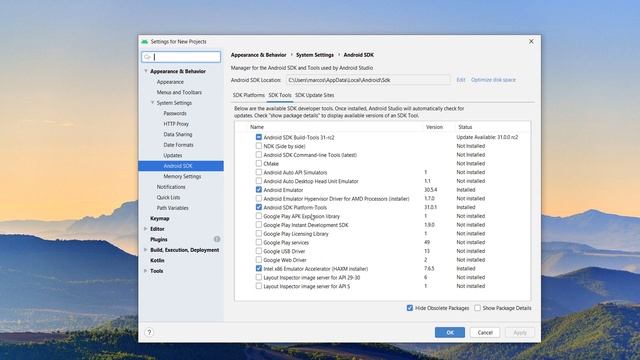The width and height of the screenshot is (640, 360).
Task: Click the Android SDK Location path field
Action: click(368, 80)
